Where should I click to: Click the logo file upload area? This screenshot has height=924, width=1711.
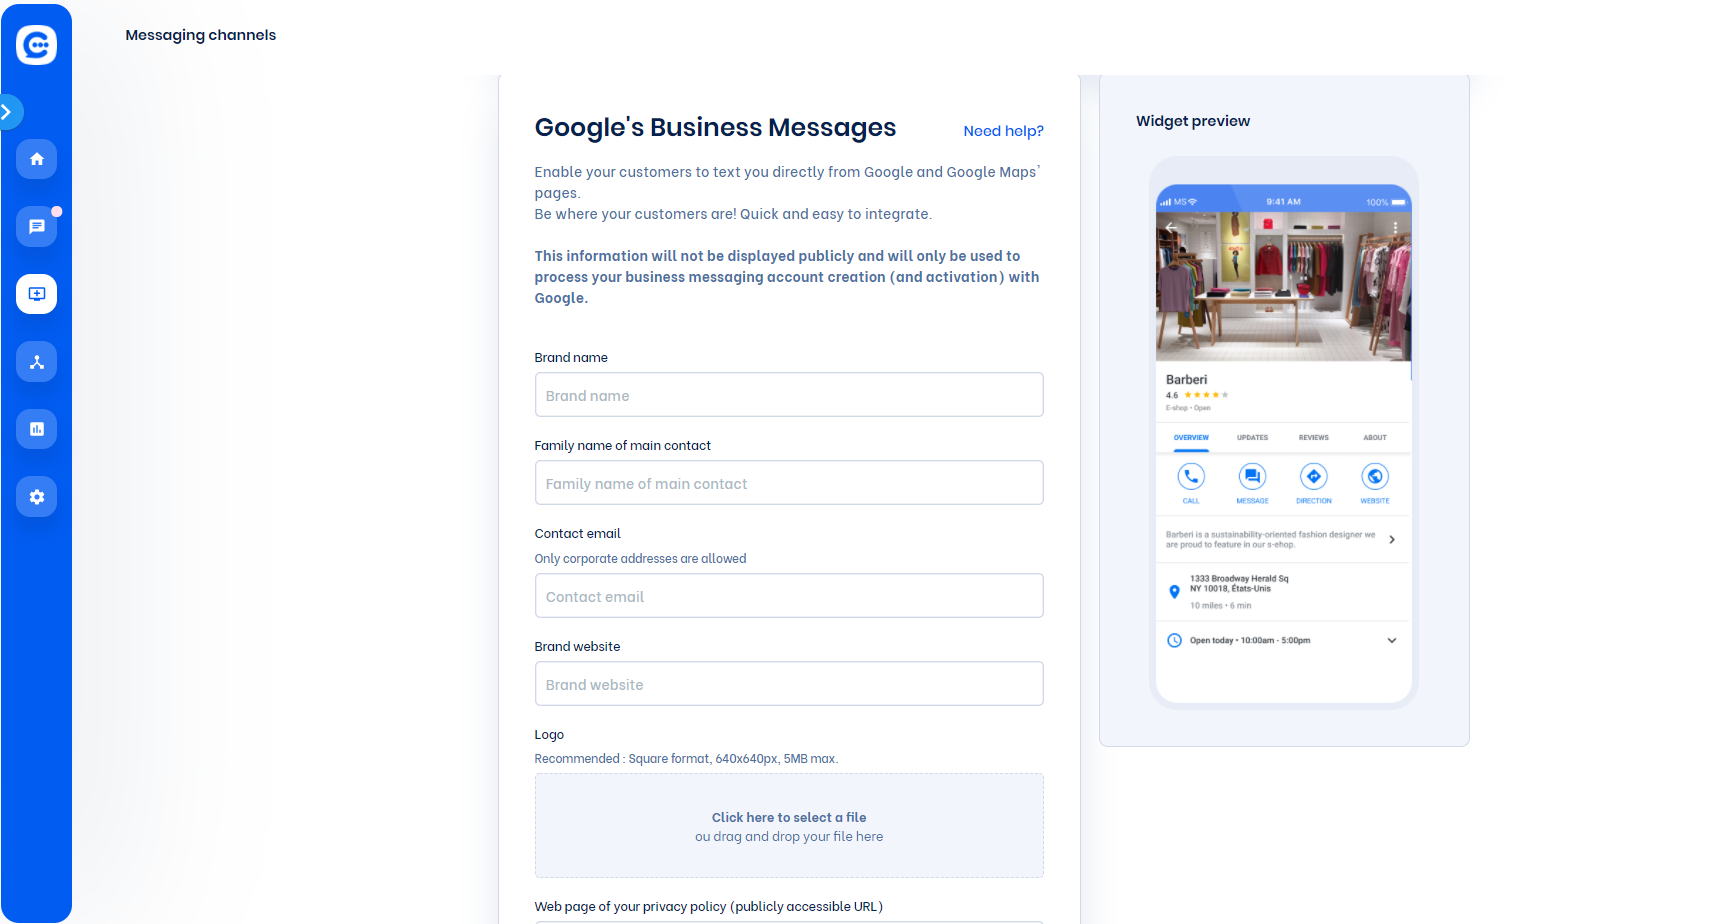click(x=789, y=826)
